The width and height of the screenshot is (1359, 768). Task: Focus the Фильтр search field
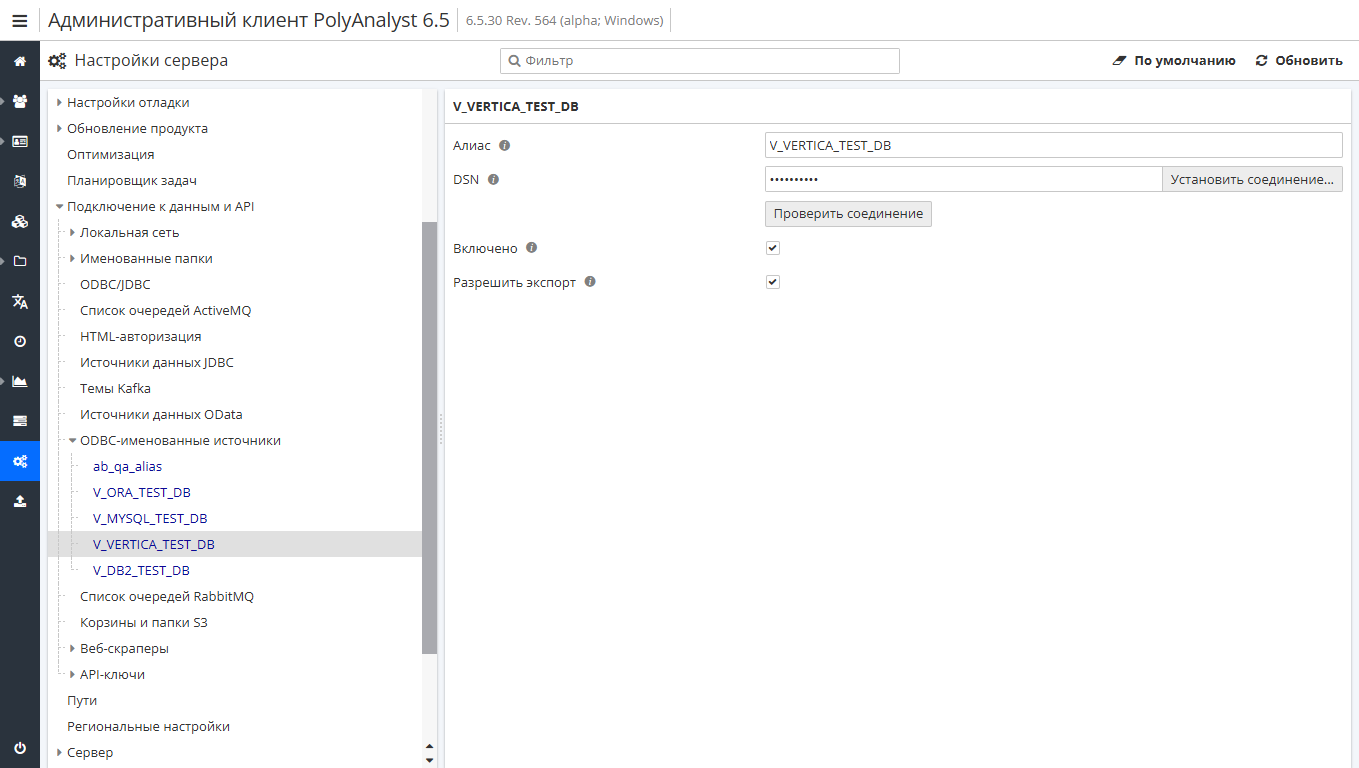[700, 61]
